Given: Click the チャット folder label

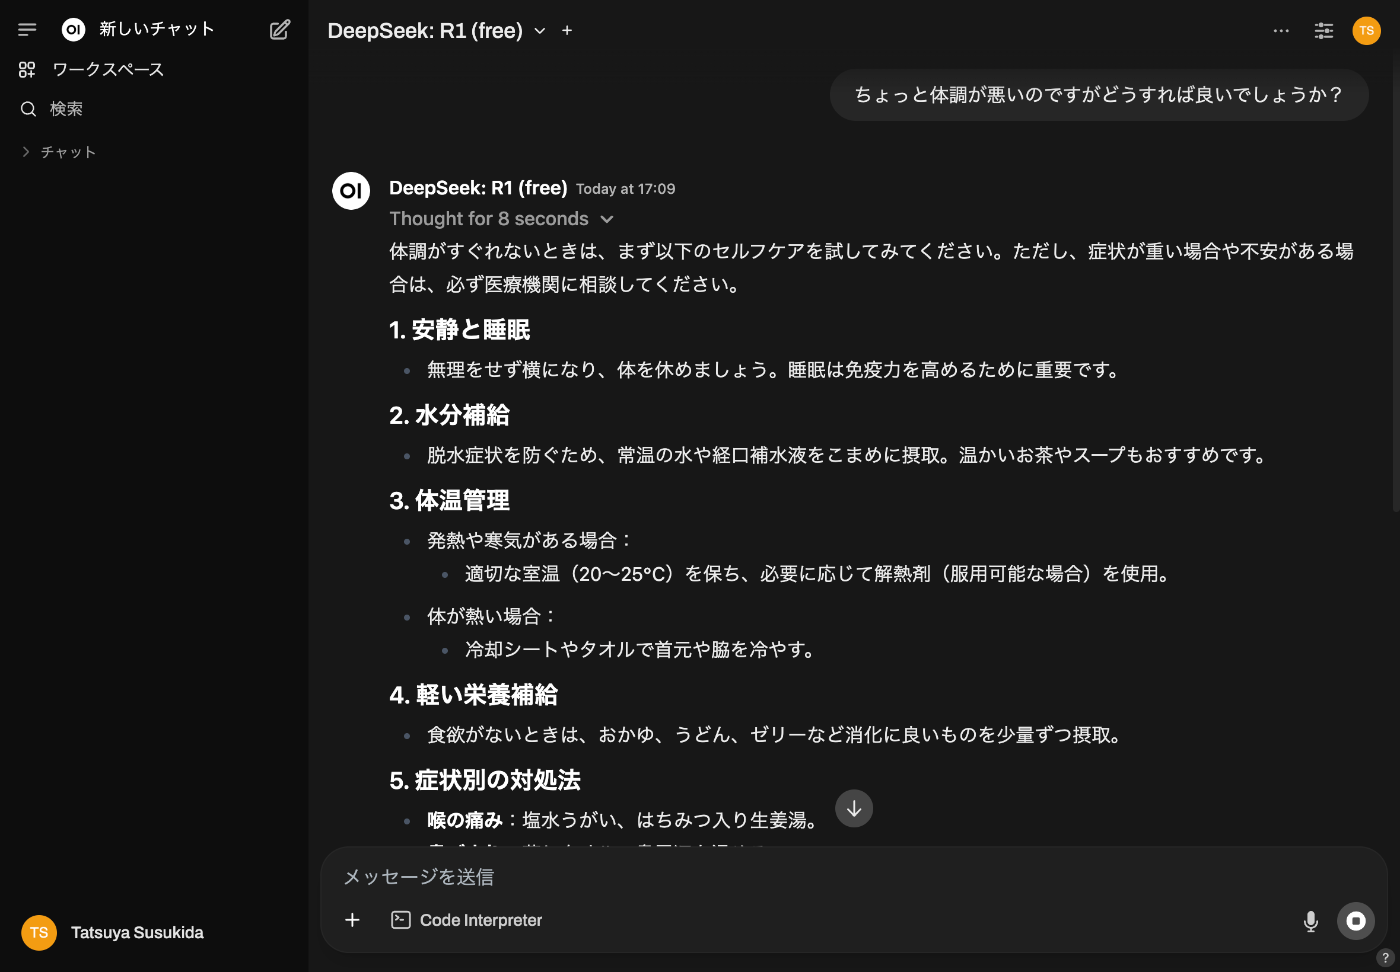Looking at the screenshot, I should coord(68,152).
